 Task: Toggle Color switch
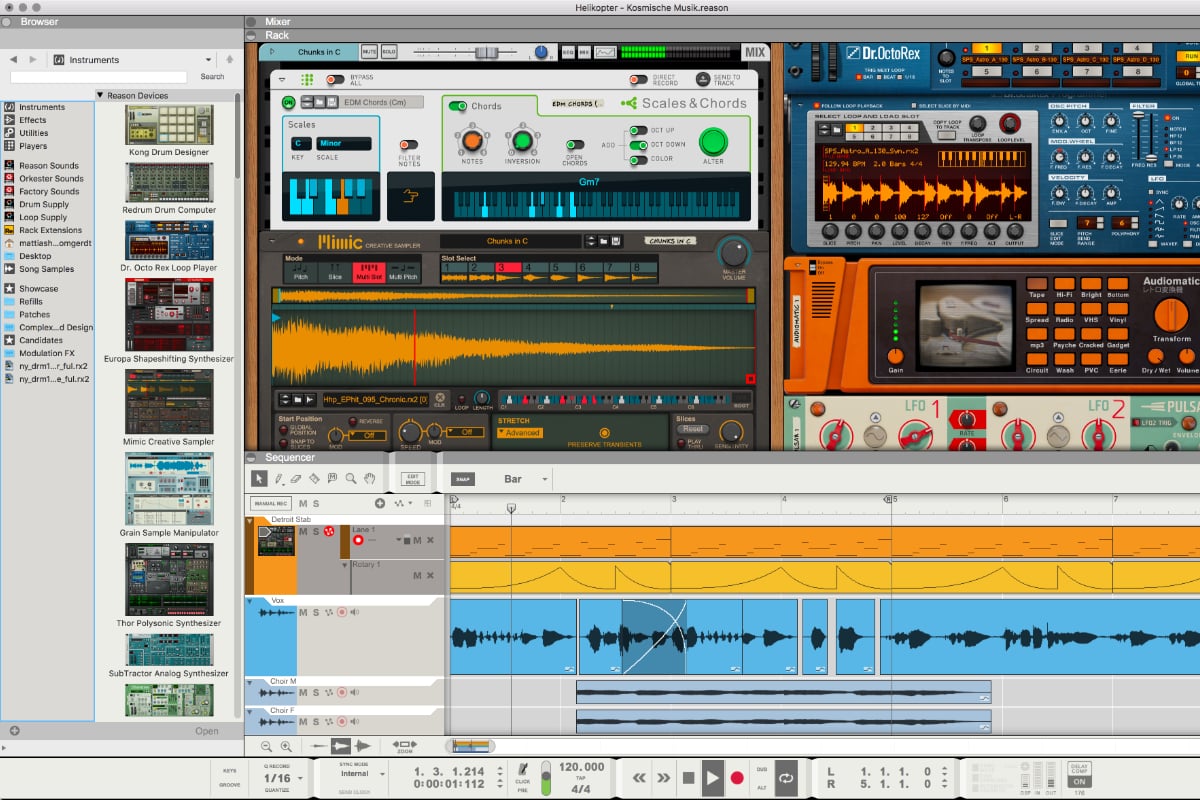637,159
